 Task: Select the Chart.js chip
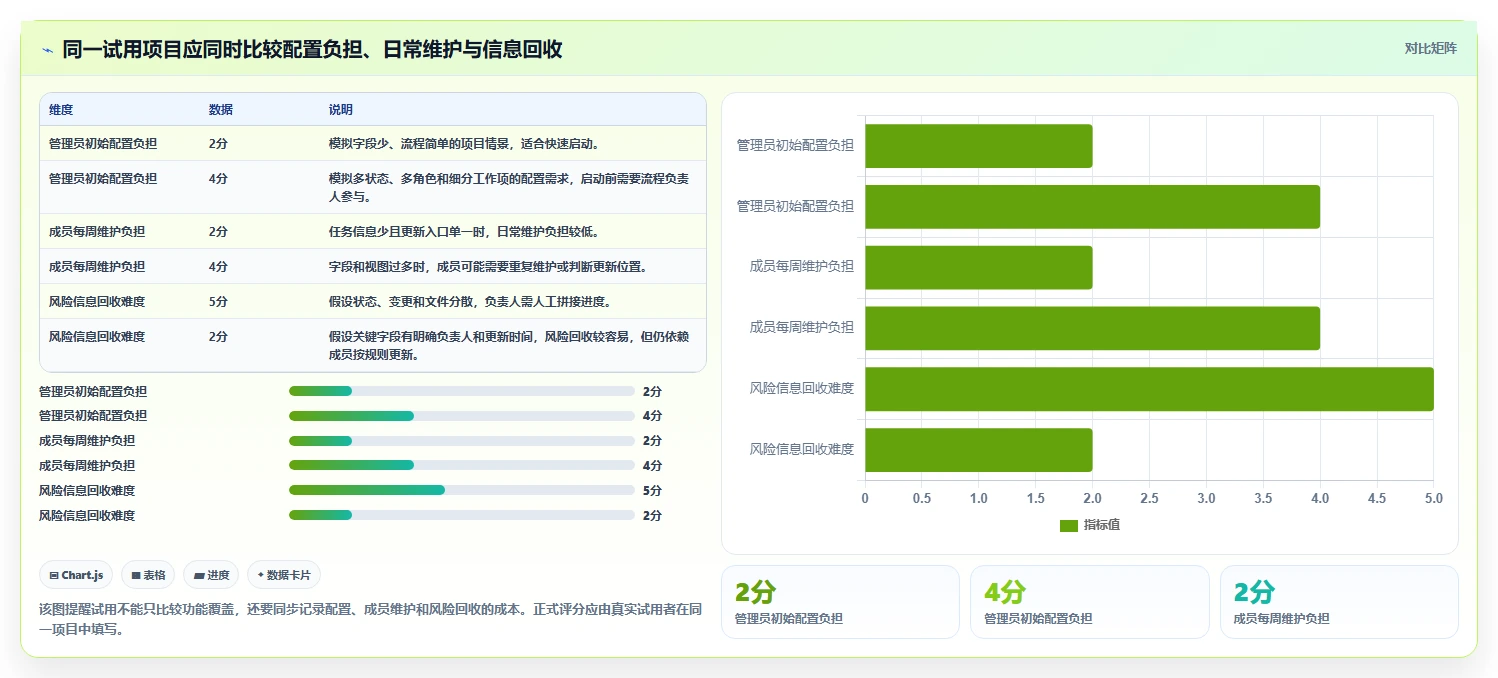(77, 575)
